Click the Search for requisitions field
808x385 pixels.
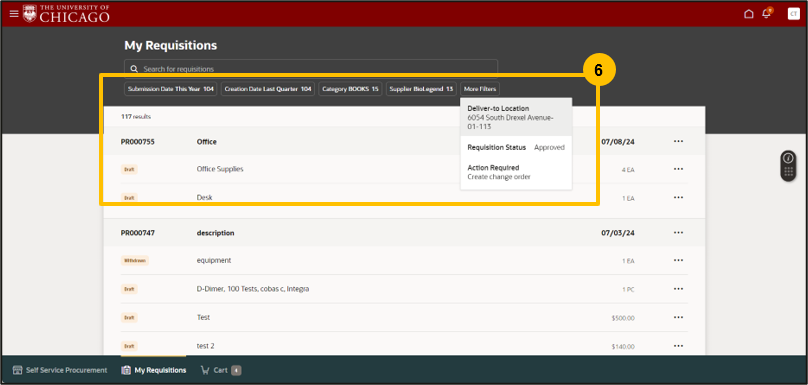tap(311, 69)
